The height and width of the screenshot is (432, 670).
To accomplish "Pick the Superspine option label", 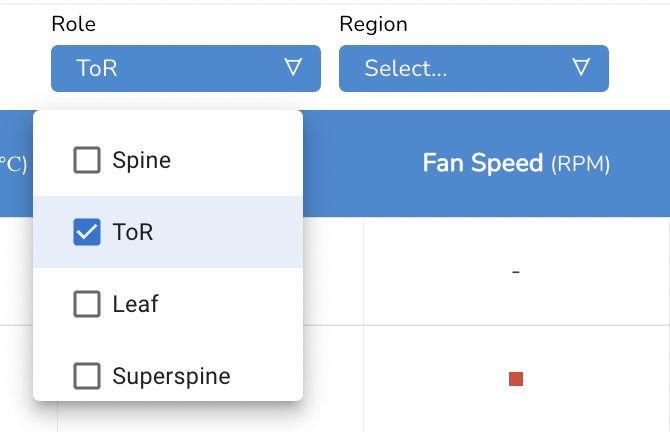I will (x=171, y=376).
